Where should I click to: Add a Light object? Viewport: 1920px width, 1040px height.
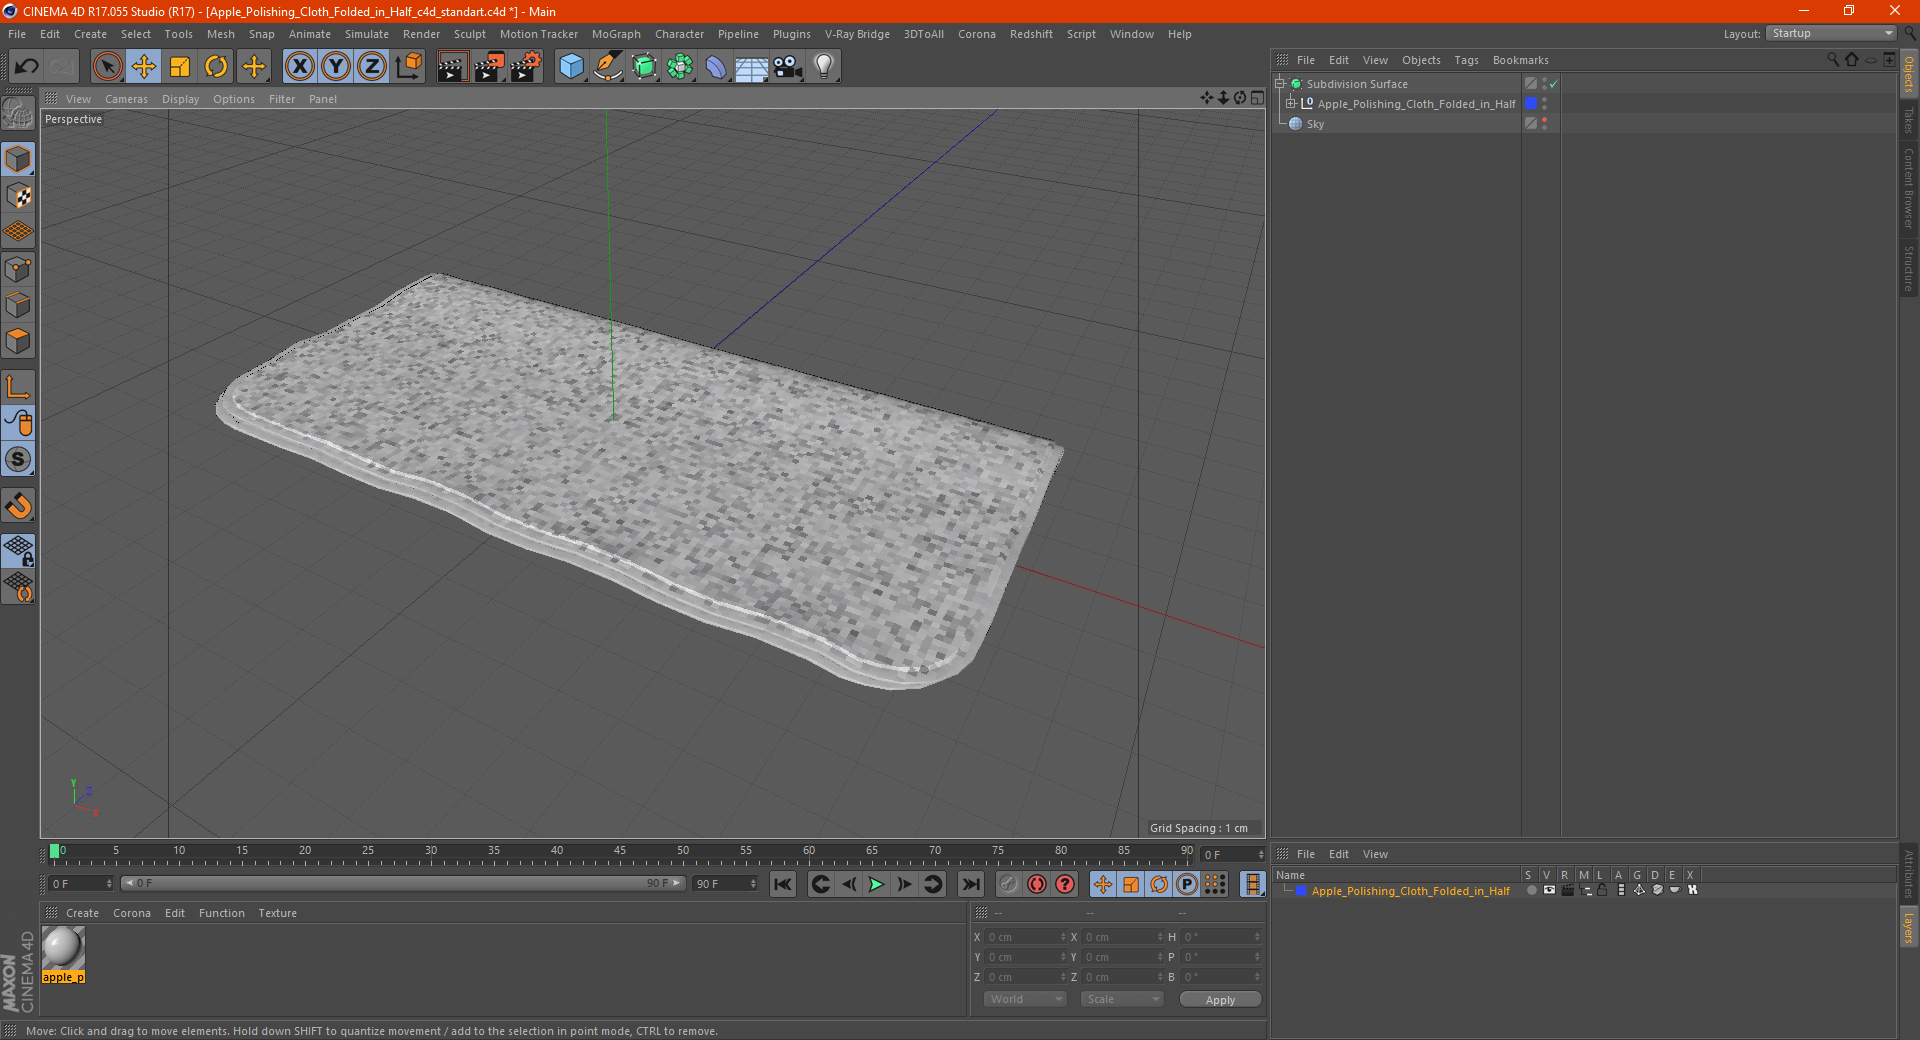tap(824, 67)
